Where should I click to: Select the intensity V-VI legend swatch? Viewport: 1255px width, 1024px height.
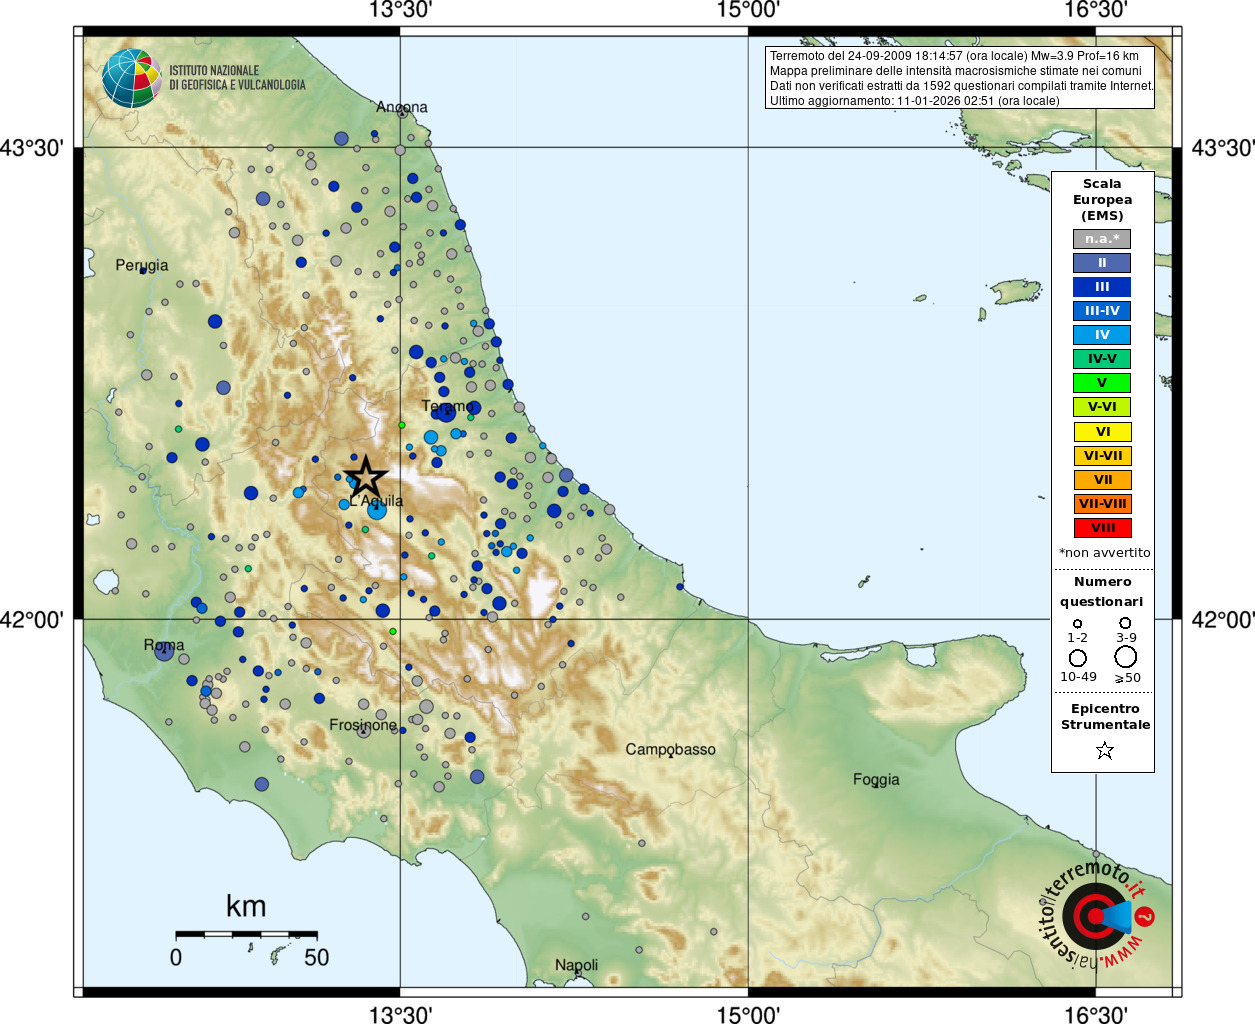(1102, 407)
